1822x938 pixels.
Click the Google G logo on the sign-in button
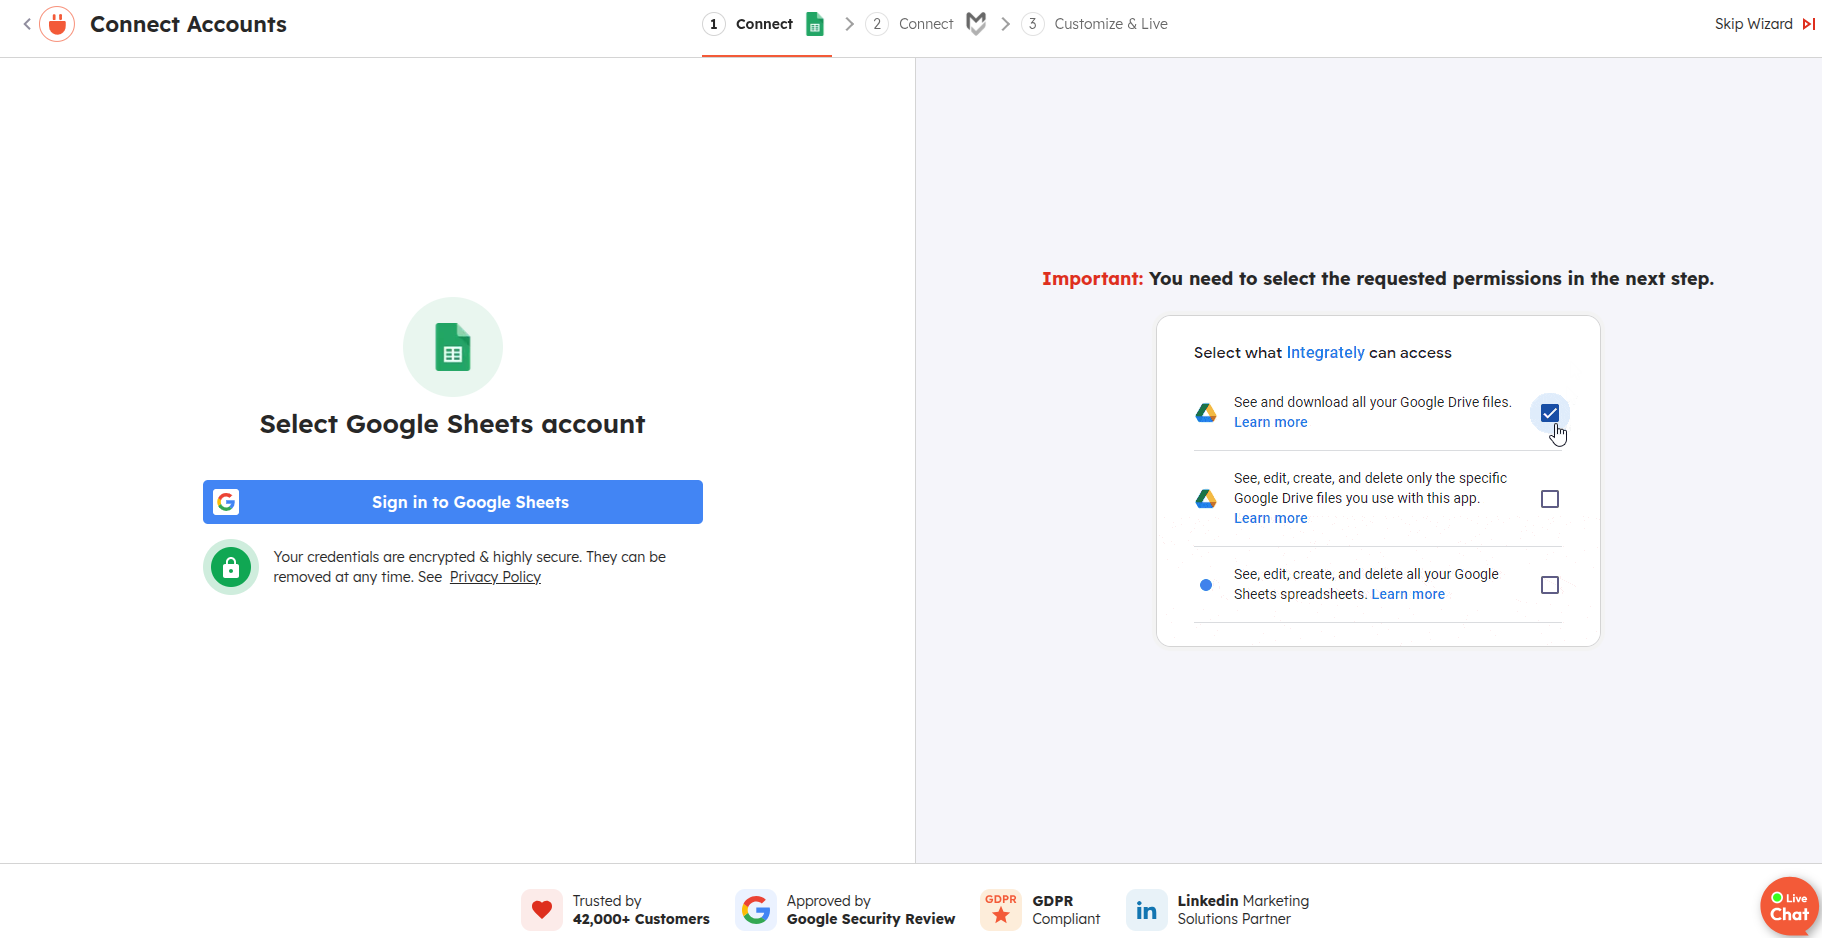click(x=226, y=502)
